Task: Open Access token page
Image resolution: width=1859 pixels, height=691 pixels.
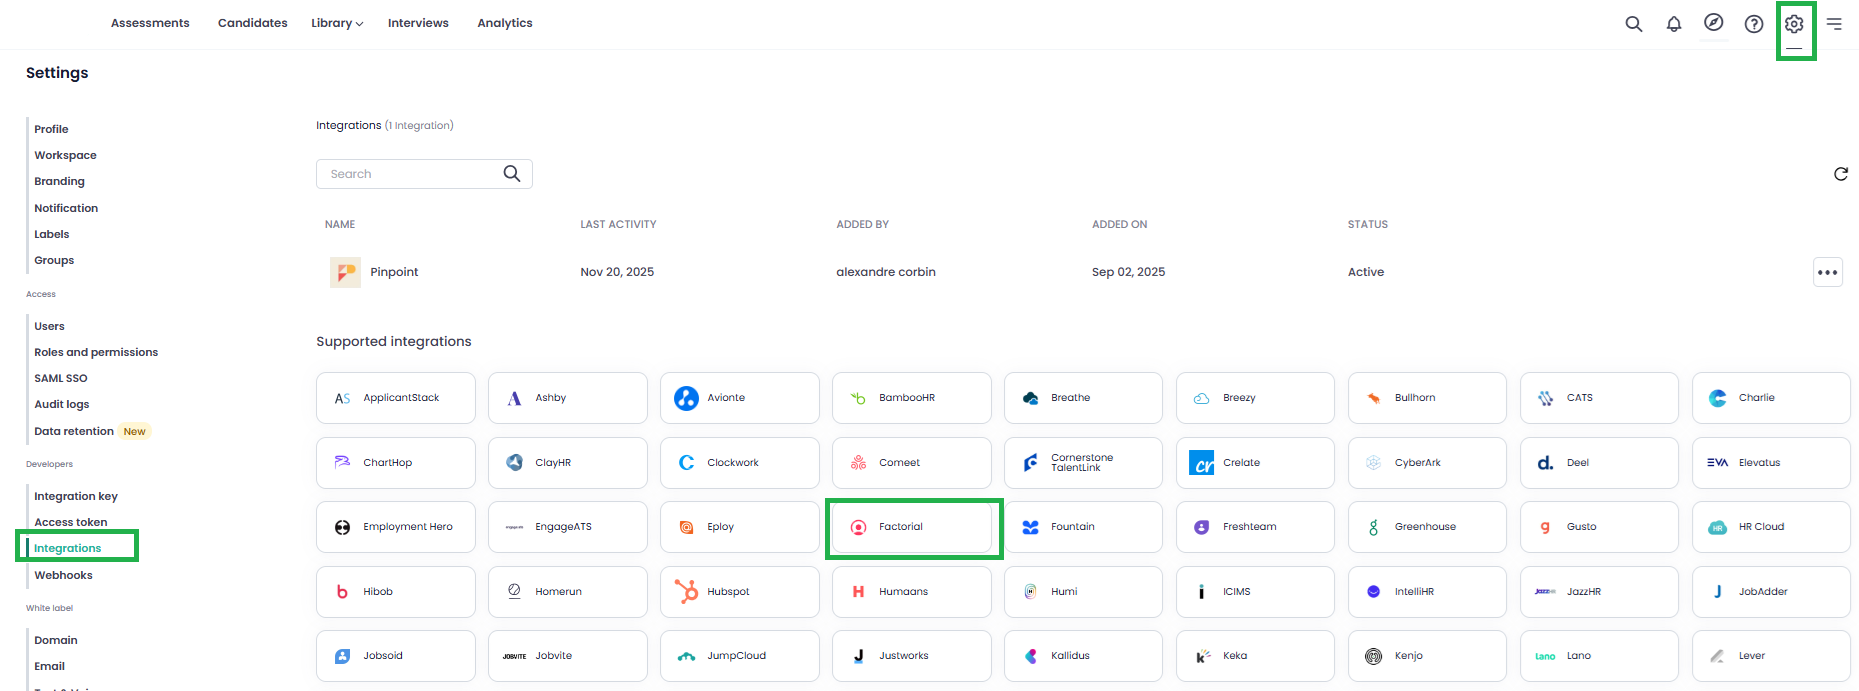Action: click(x=71, y=522)
